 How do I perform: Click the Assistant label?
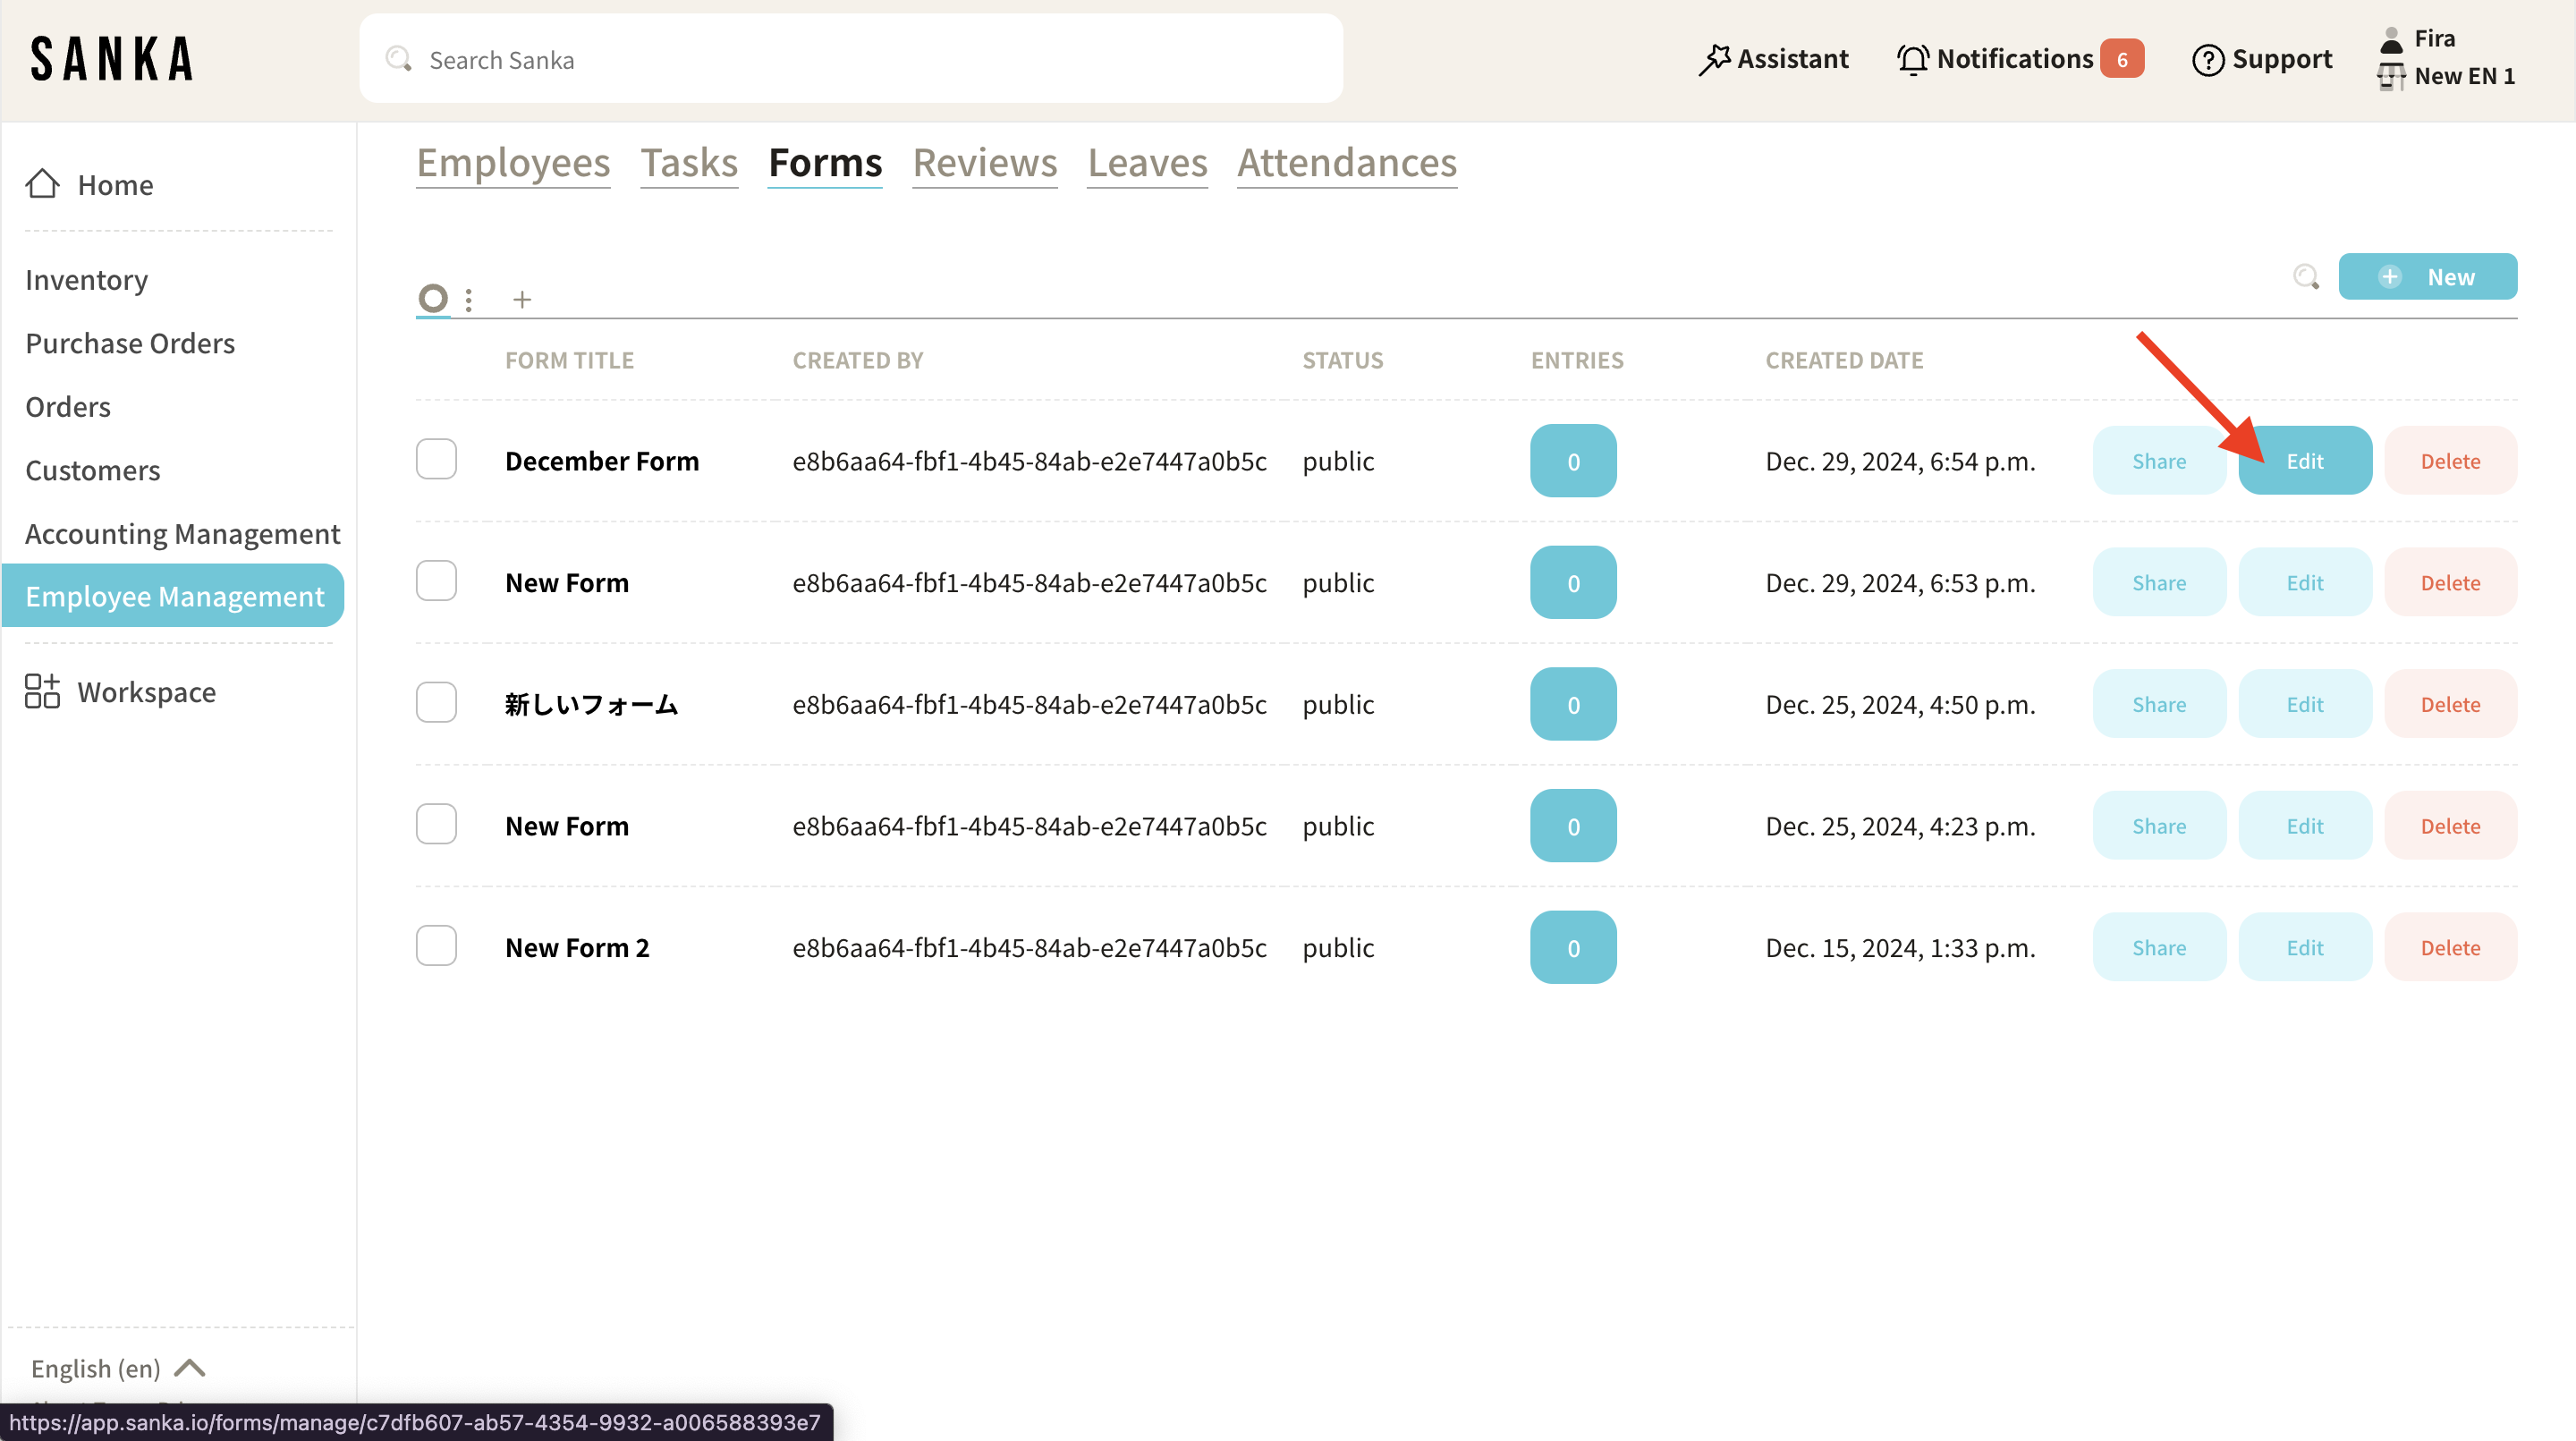1792,59
